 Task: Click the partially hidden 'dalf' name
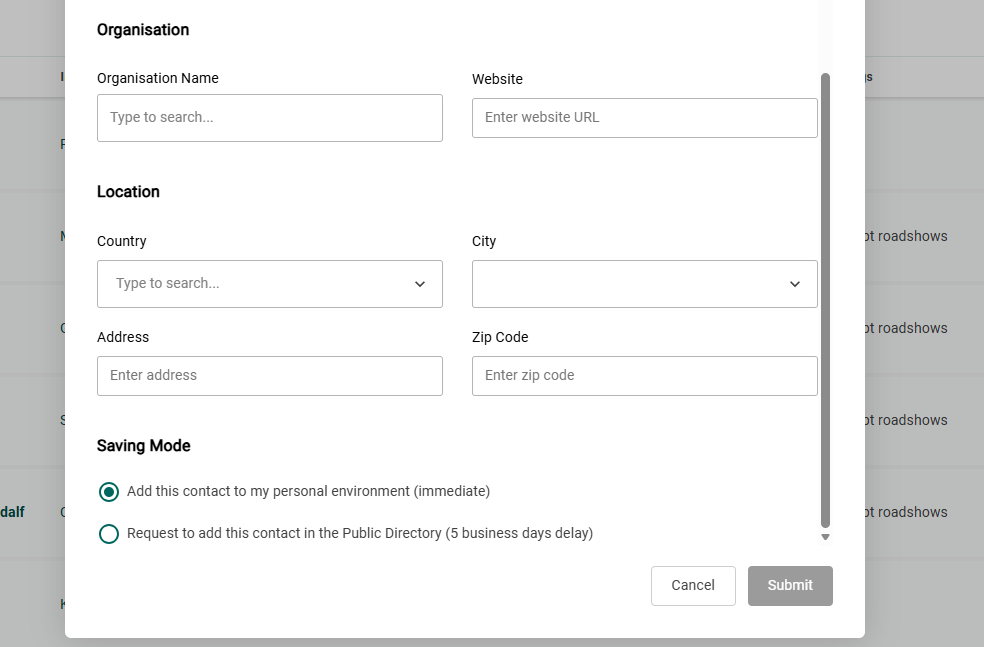tap(12, 512)
